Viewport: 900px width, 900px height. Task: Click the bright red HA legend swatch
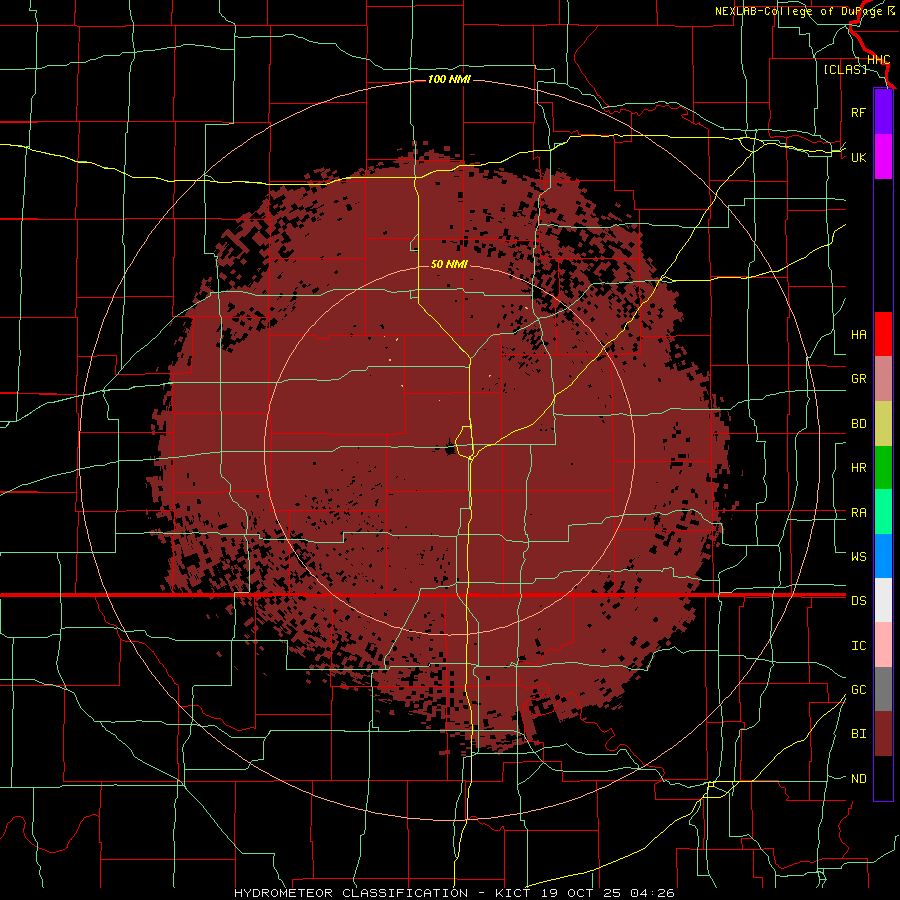tap(883, 334)
